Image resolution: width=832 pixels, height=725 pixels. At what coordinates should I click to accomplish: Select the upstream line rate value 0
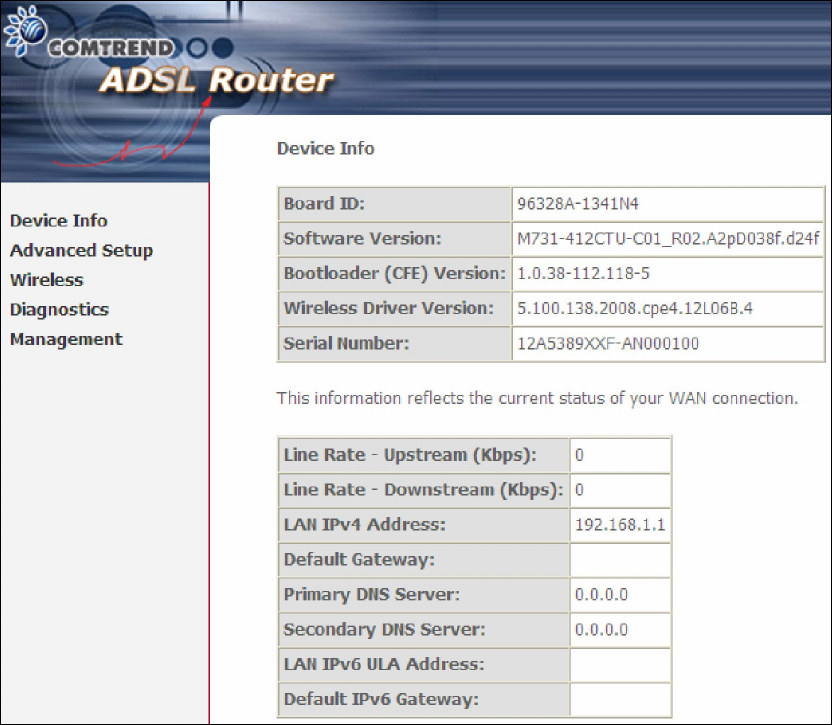(579, 455)
